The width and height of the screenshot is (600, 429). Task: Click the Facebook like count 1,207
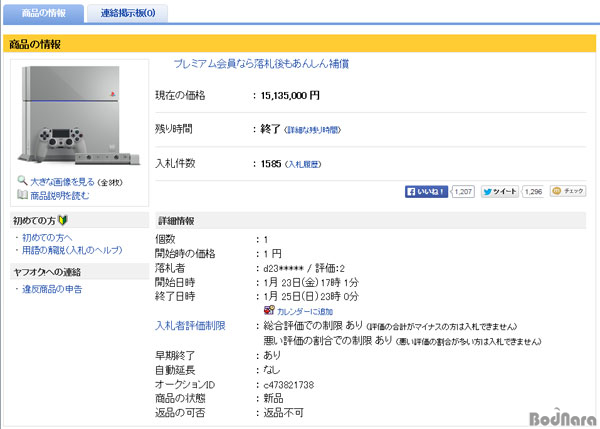463,191
